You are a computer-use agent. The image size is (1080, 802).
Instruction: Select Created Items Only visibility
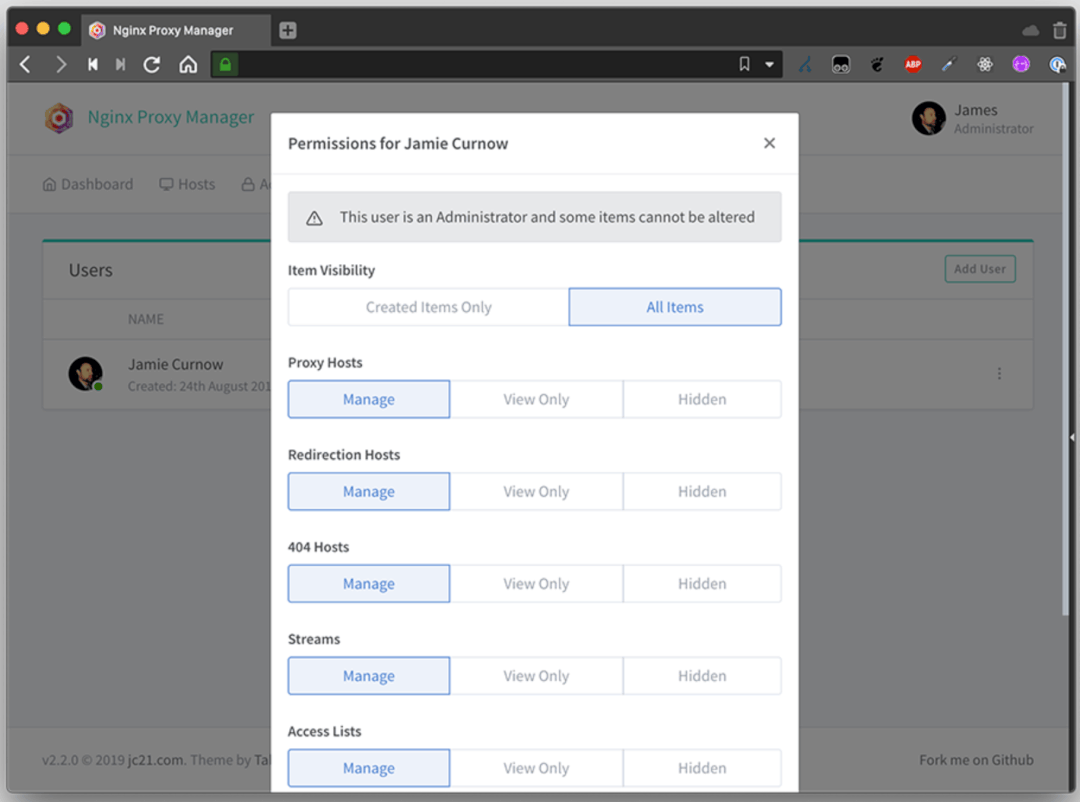[x=428, y=307]
